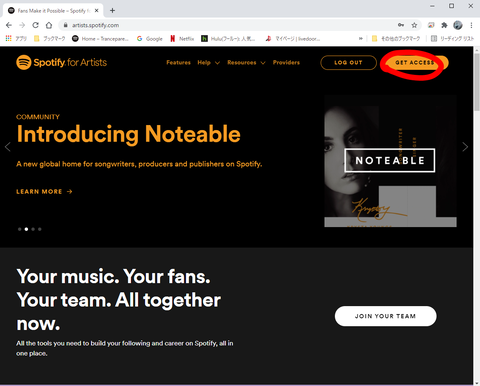Expand the Resources dropdown menu
Image resolution: width=480 pixels, height=386 pixels.
coord(246,63)
